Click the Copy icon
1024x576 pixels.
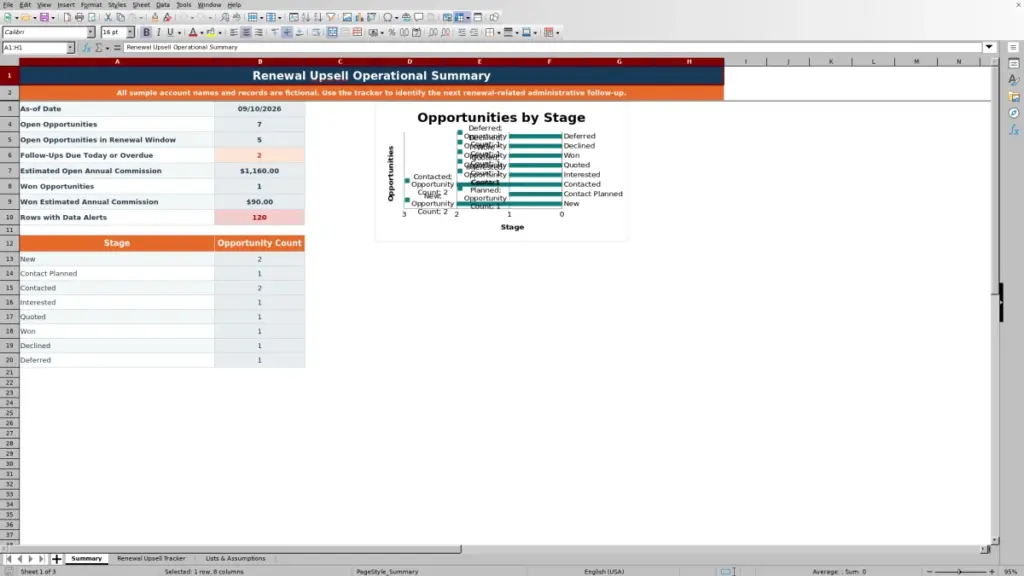(120, 17)
